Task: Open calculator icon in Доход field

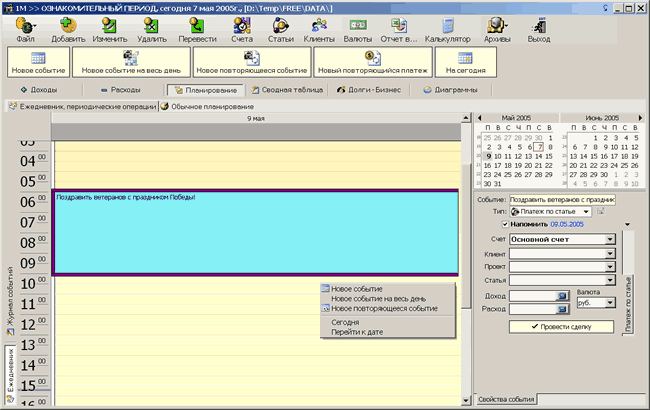Action: (x=562, y=296)
